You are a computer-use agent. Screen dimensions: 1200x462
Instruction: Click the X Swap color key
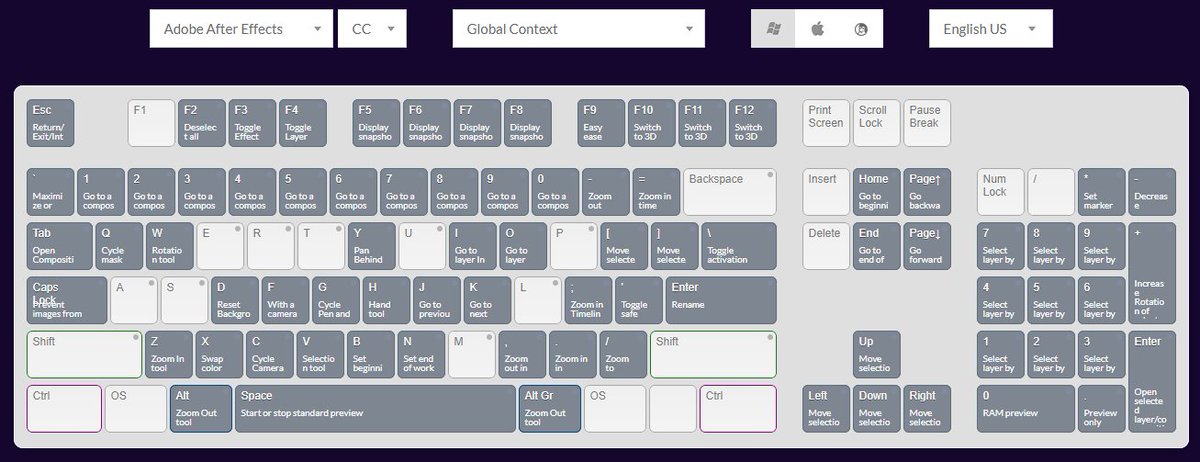pyautogui.click(x=219, y=354)
